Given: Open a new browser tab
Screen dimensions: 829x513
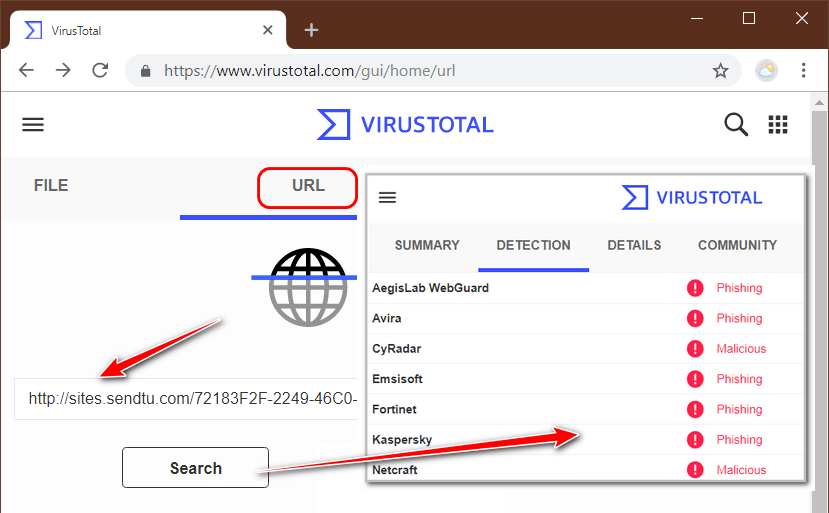Looking at the screenshot, I should [311, 30].
